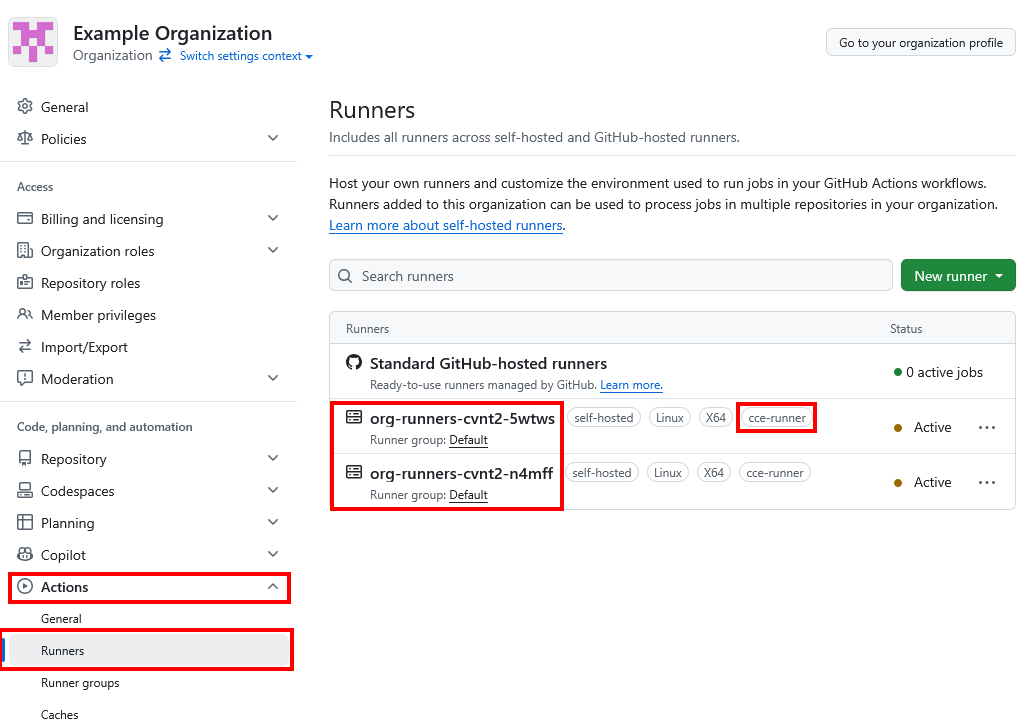Screen dimensions: 1029x728
Task: Click the Actions play icon in sidebar
Action: 25,587
